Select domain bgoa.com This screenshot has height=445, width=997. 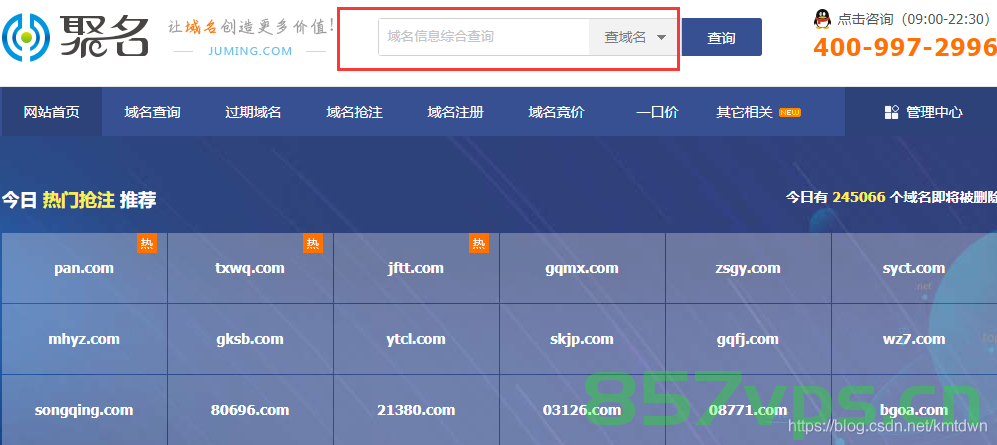point(914,410)
